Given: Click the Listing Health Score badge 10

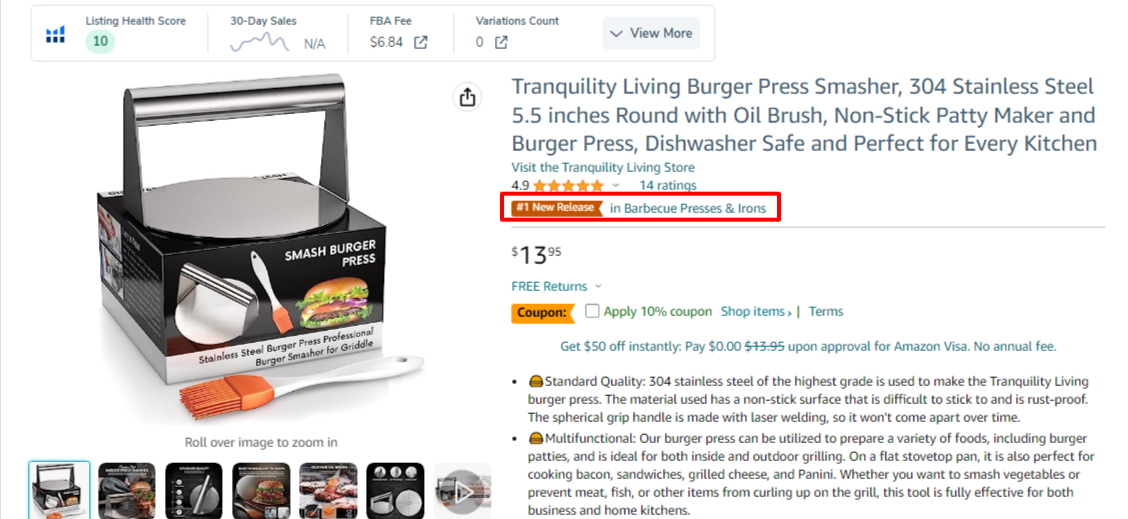Looking at the screenshot, I should point(100,42).
